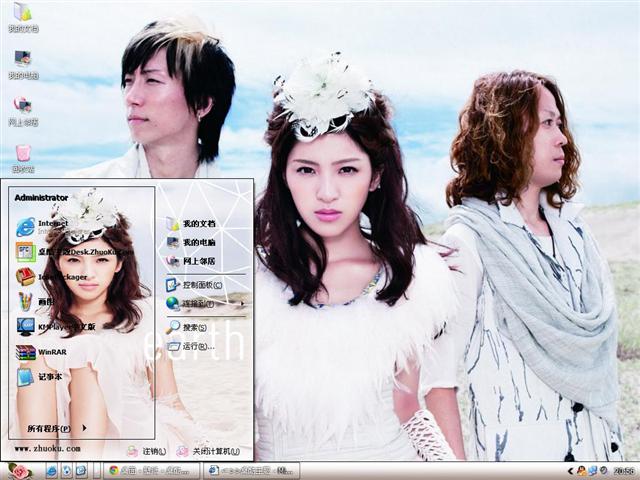
Task: Open WinRAR from the Start menu
Action: coord(41,352)
